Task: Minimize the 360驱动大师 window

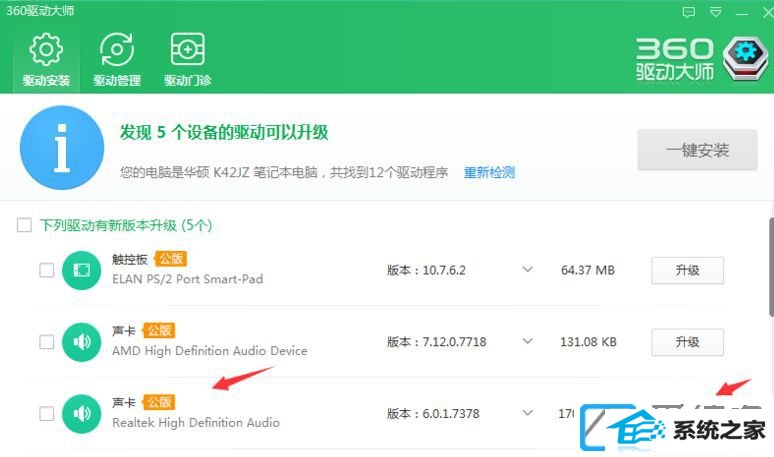Action: click(741, 13)
